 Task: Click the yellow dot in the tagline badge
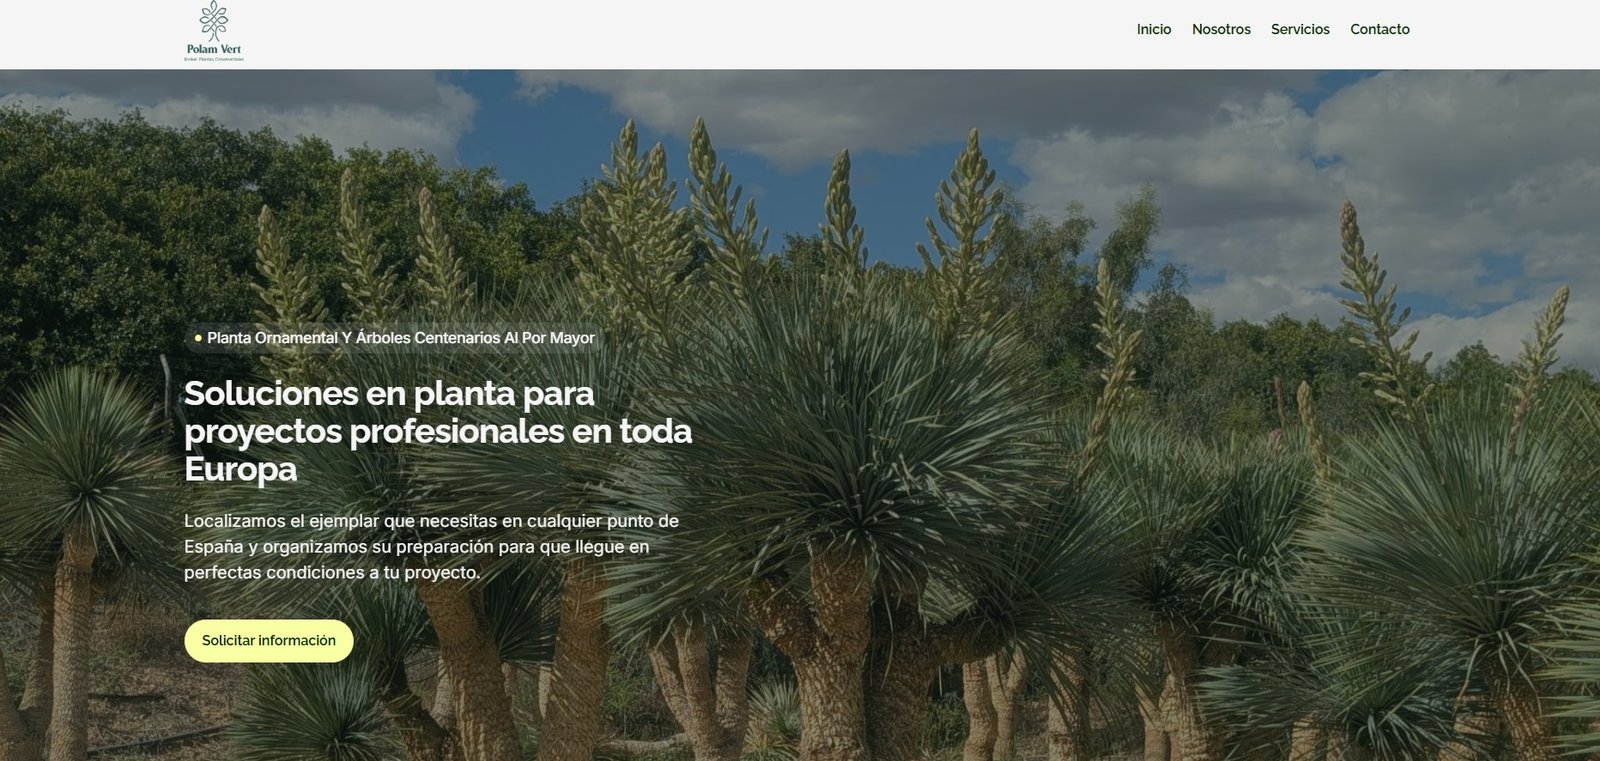pyautogui.click(x=198, y=338)
